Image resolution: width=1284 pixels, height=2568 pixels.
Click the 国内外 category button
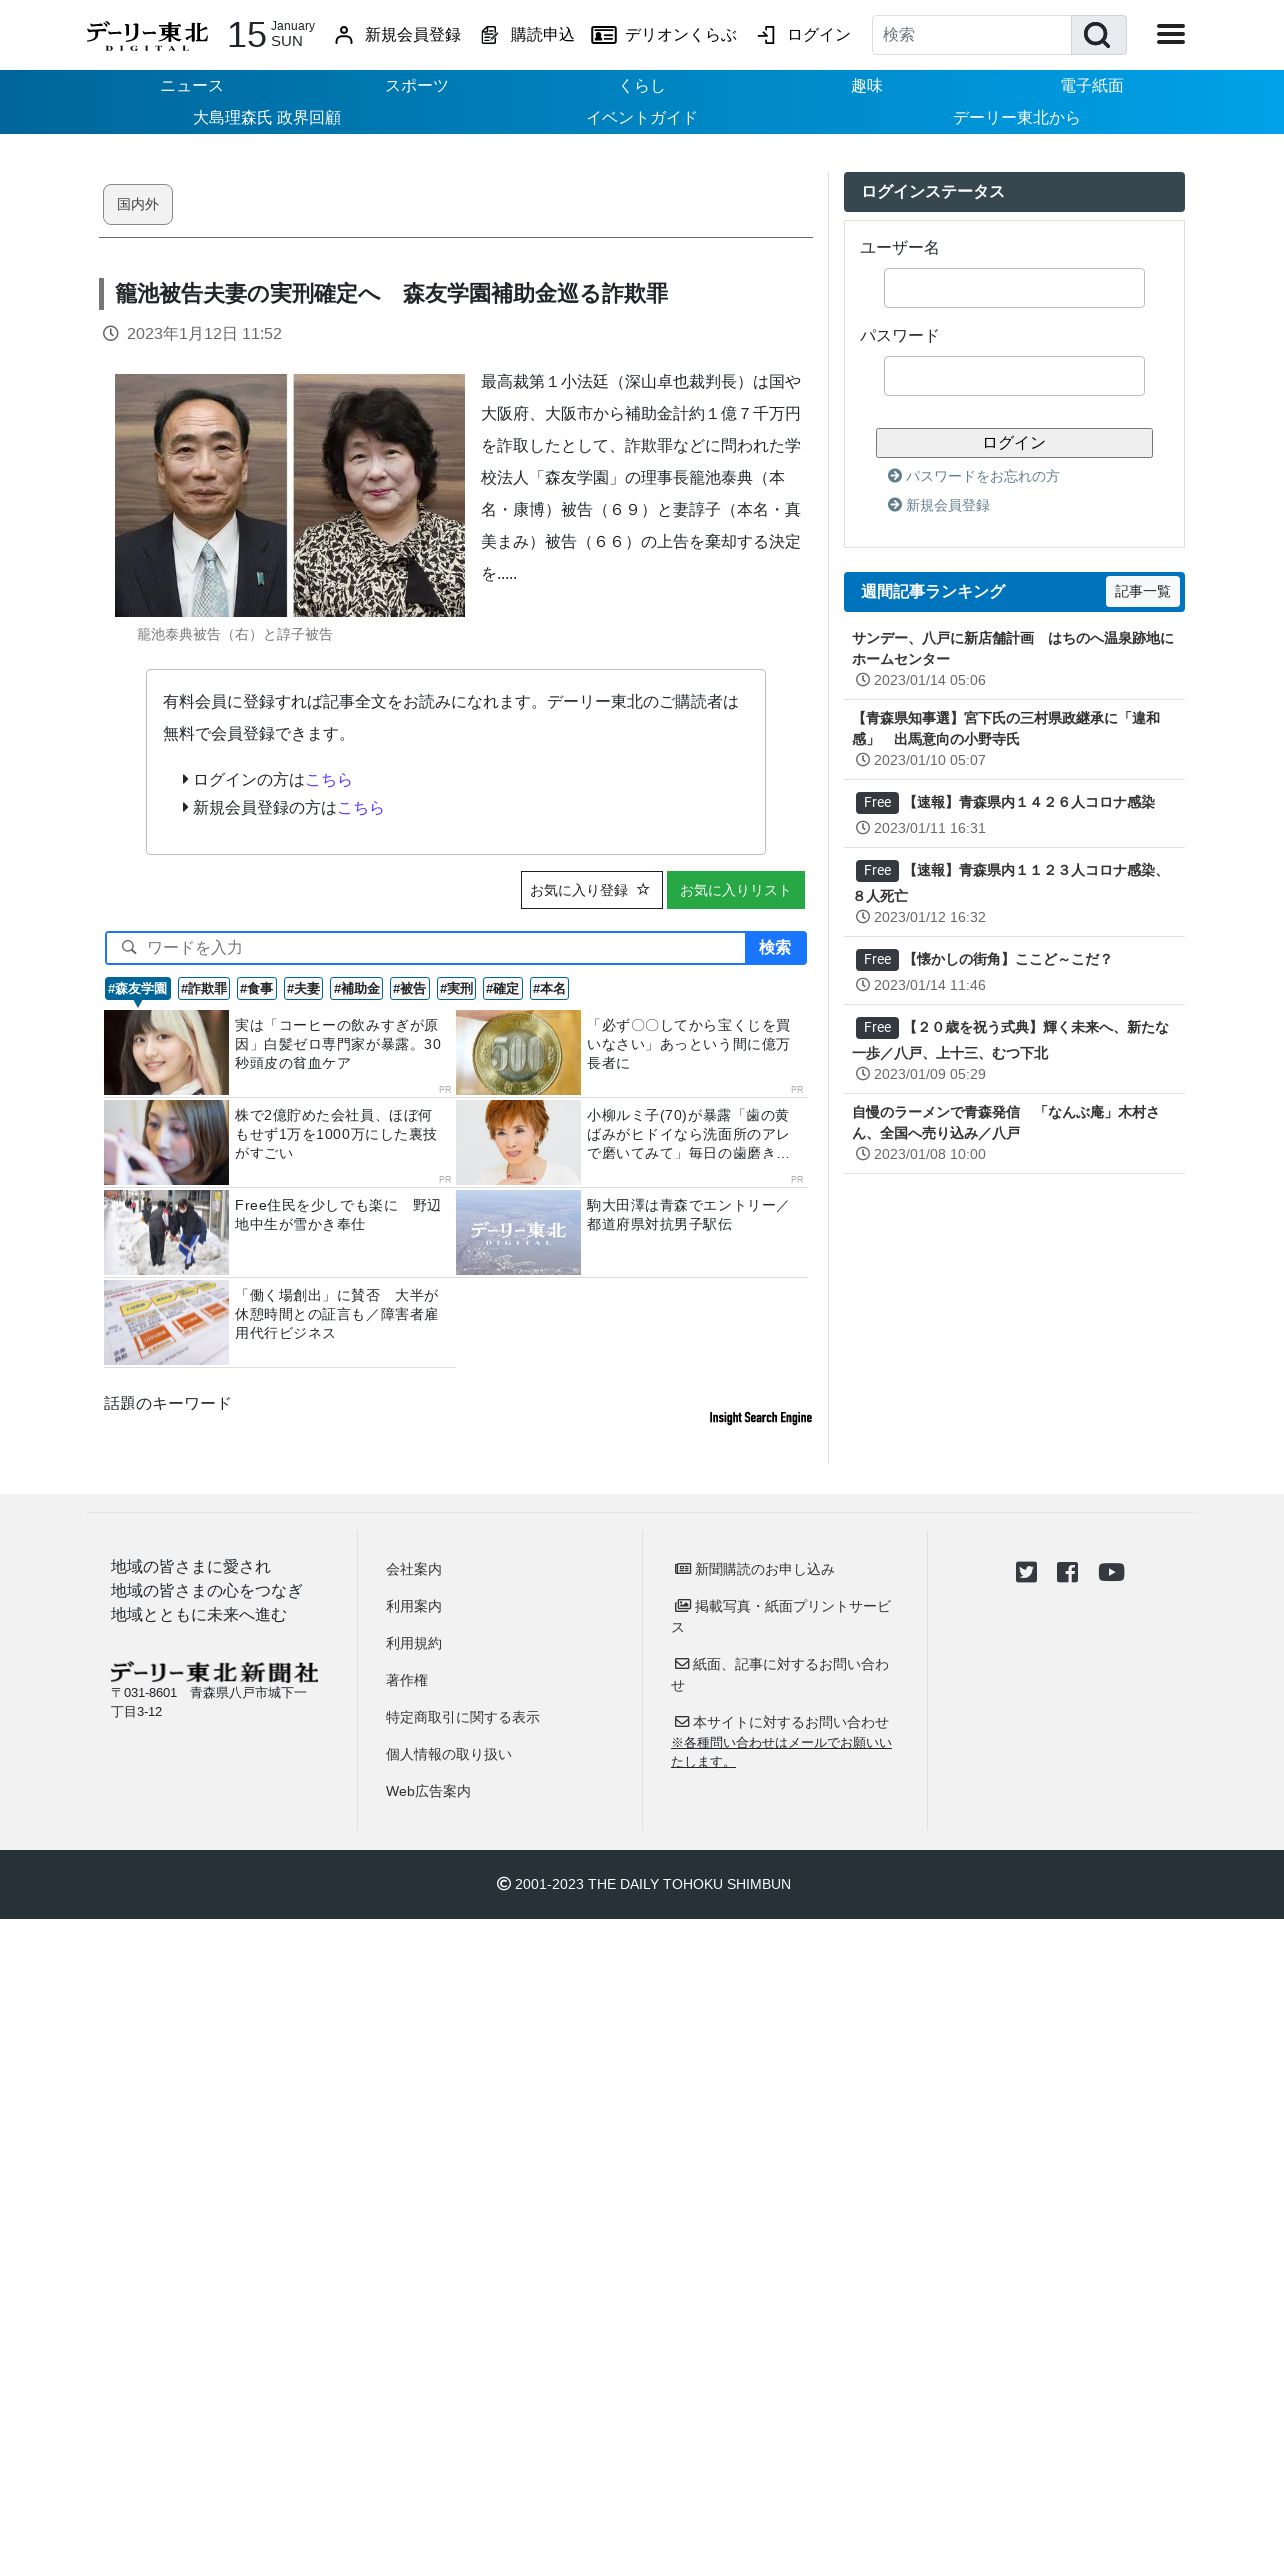point(138,204)
